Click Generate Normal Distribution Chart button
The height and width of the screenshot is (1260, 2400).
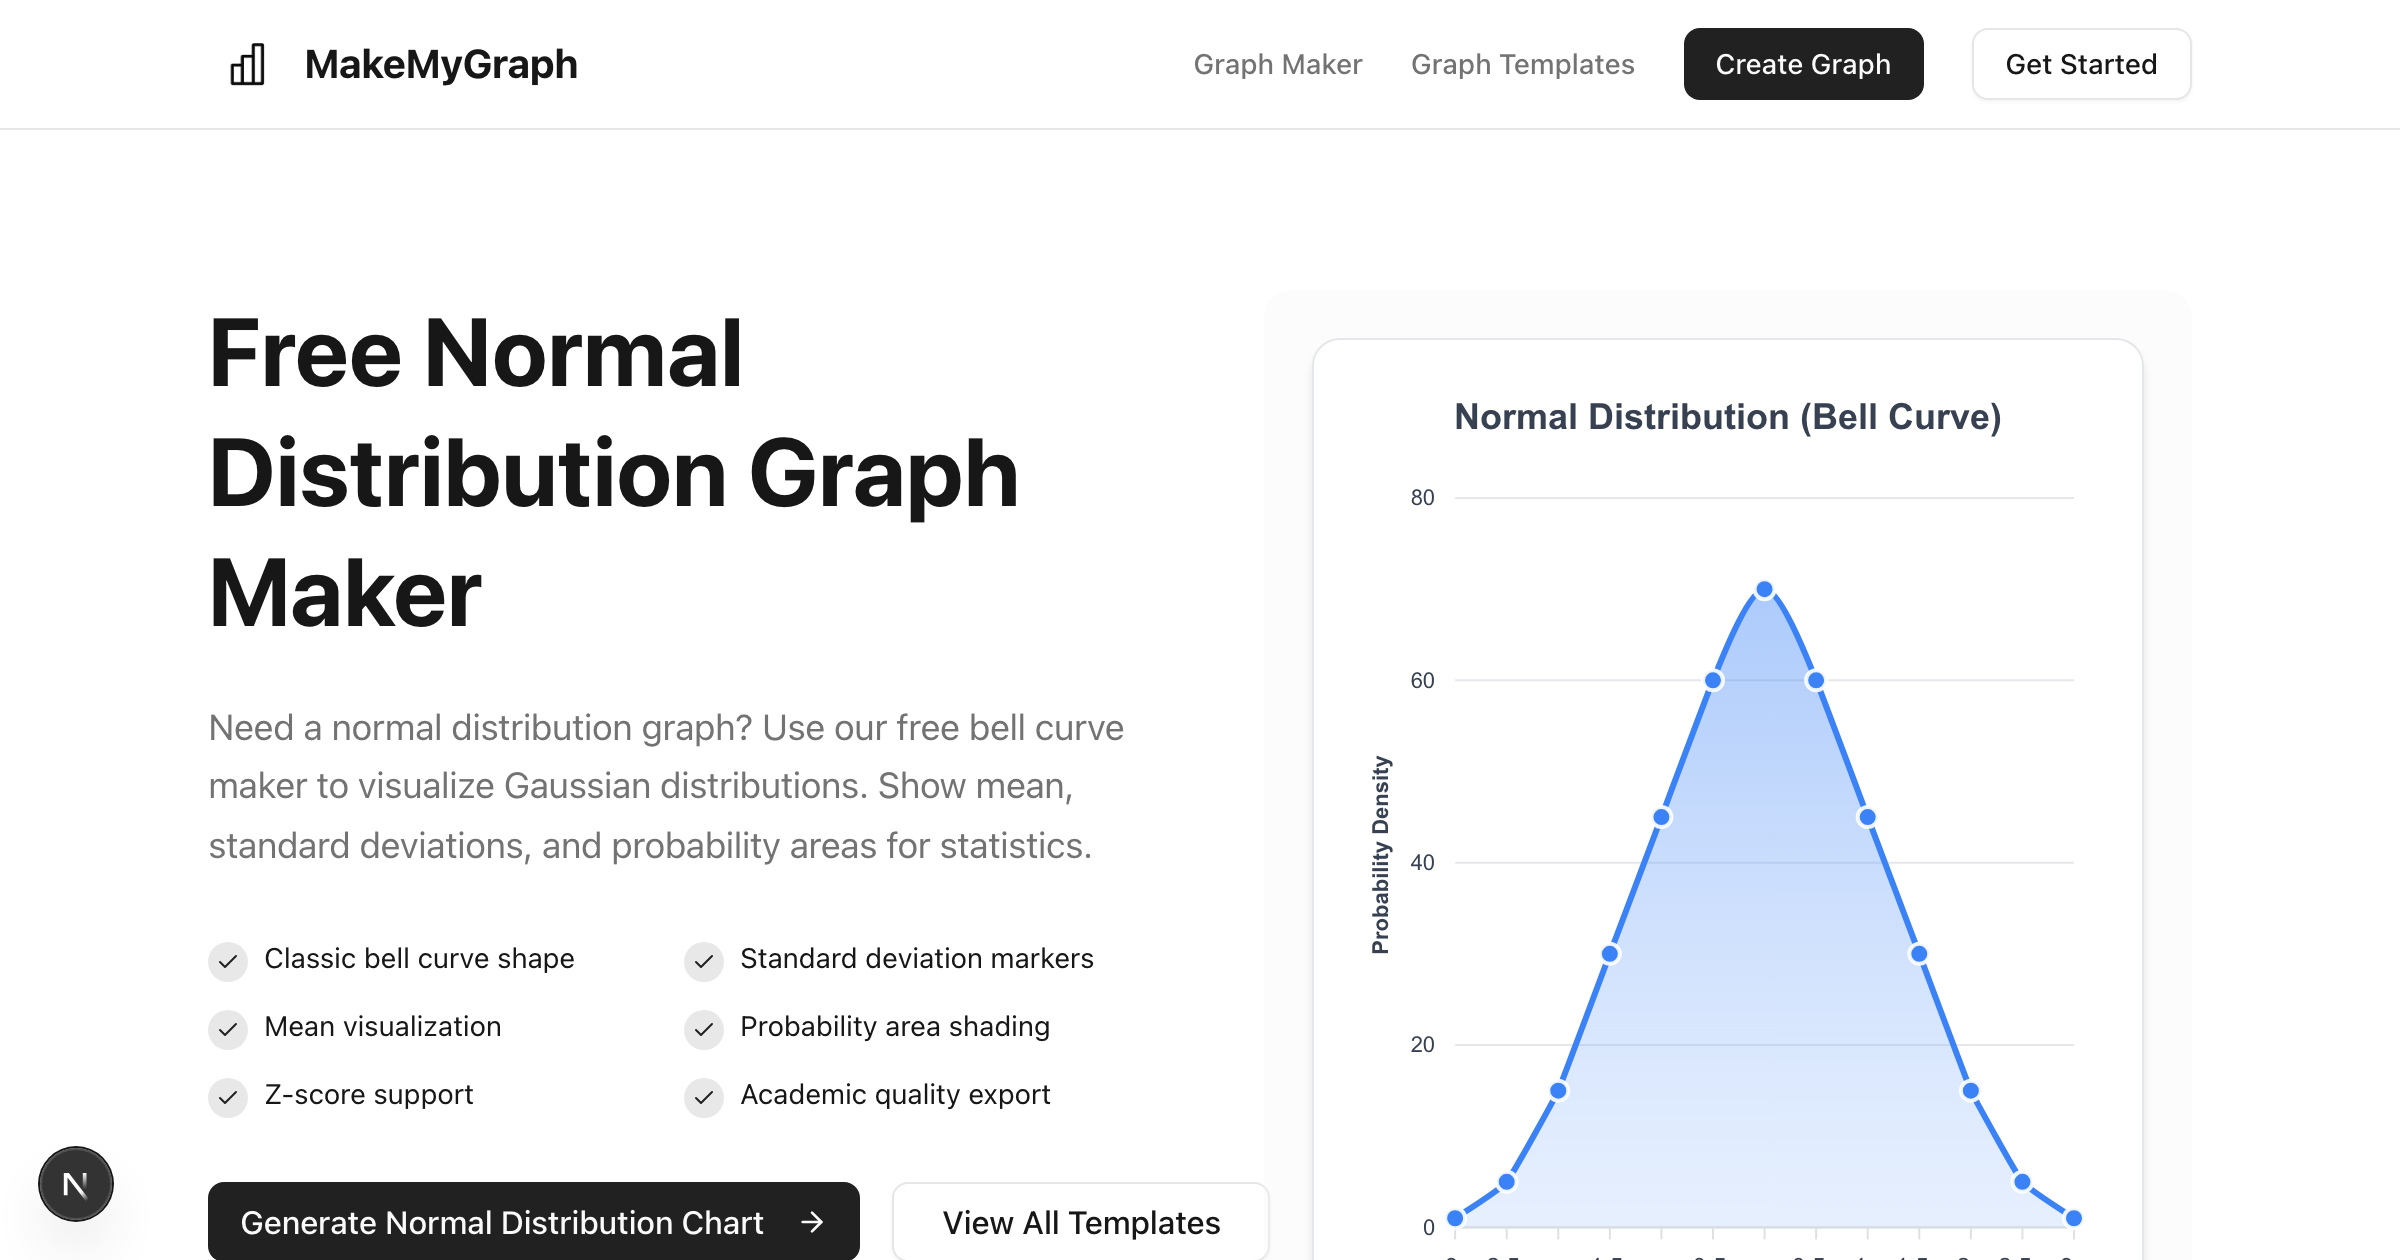[533, 1221]
